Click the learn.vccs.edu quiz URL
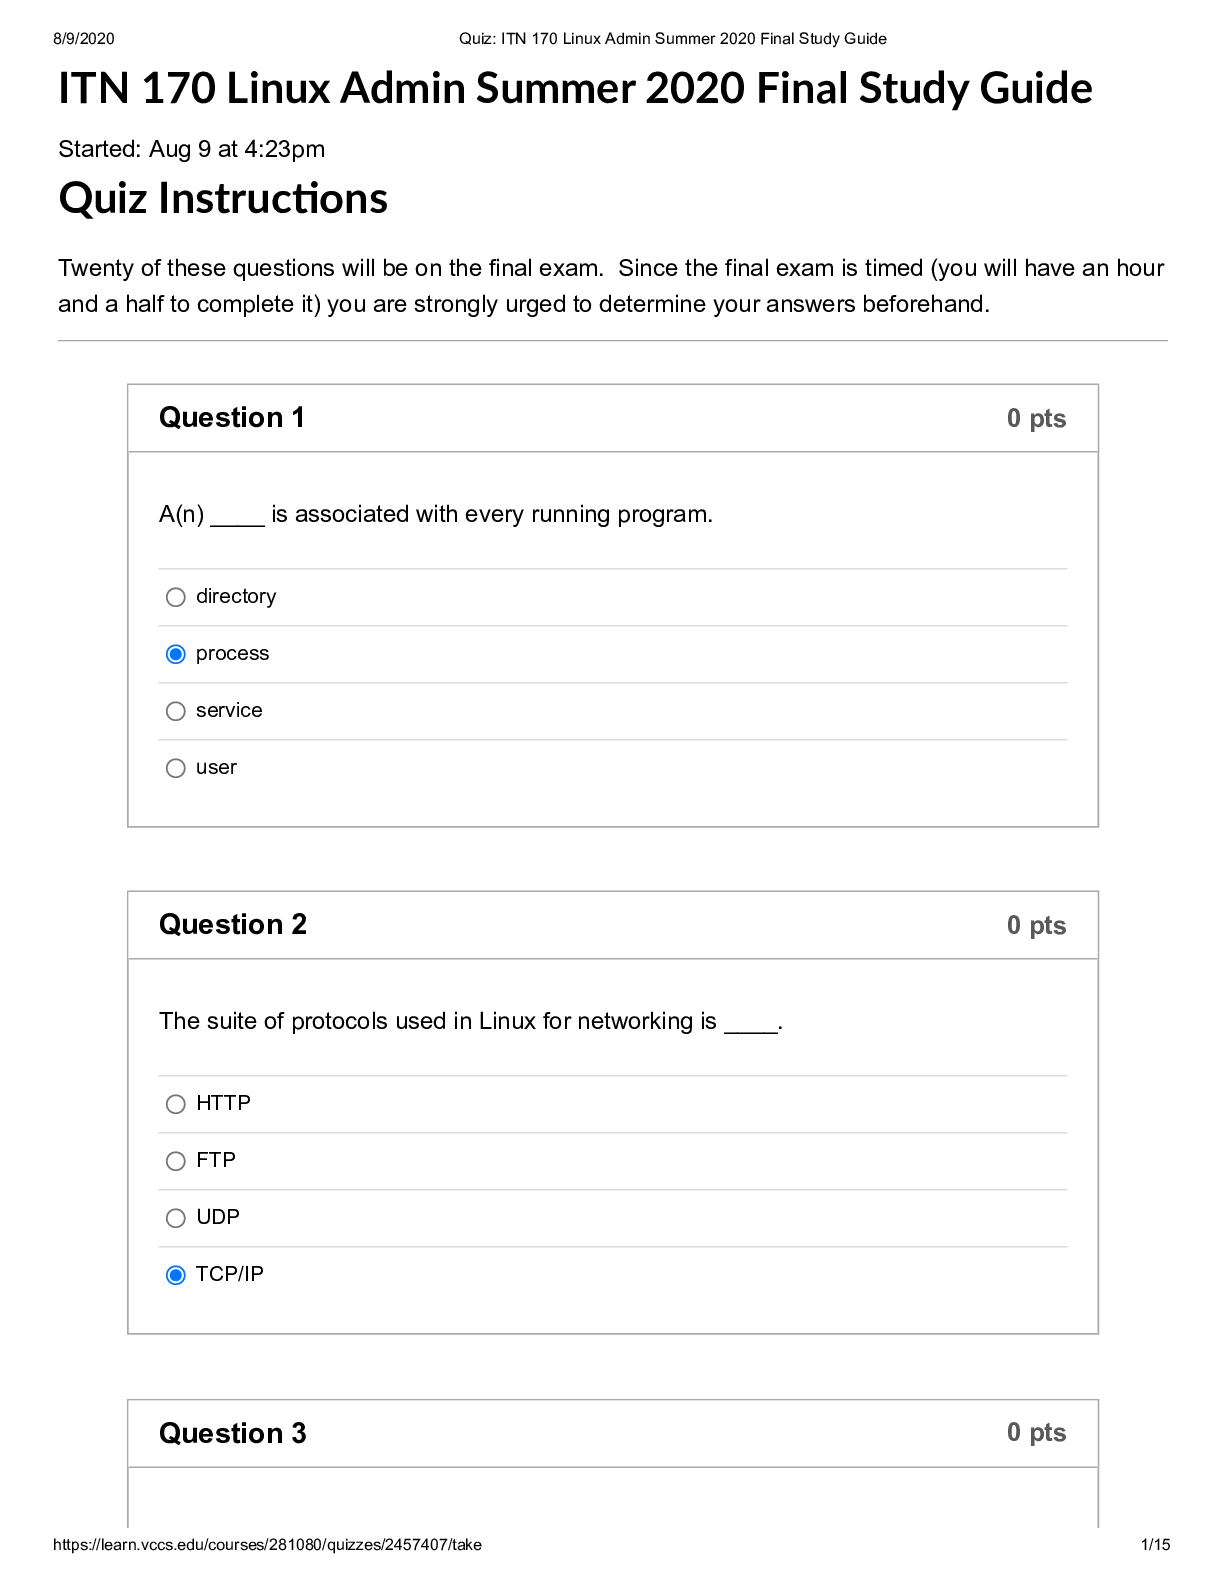1224x1584 pixels. point(267,1544)
